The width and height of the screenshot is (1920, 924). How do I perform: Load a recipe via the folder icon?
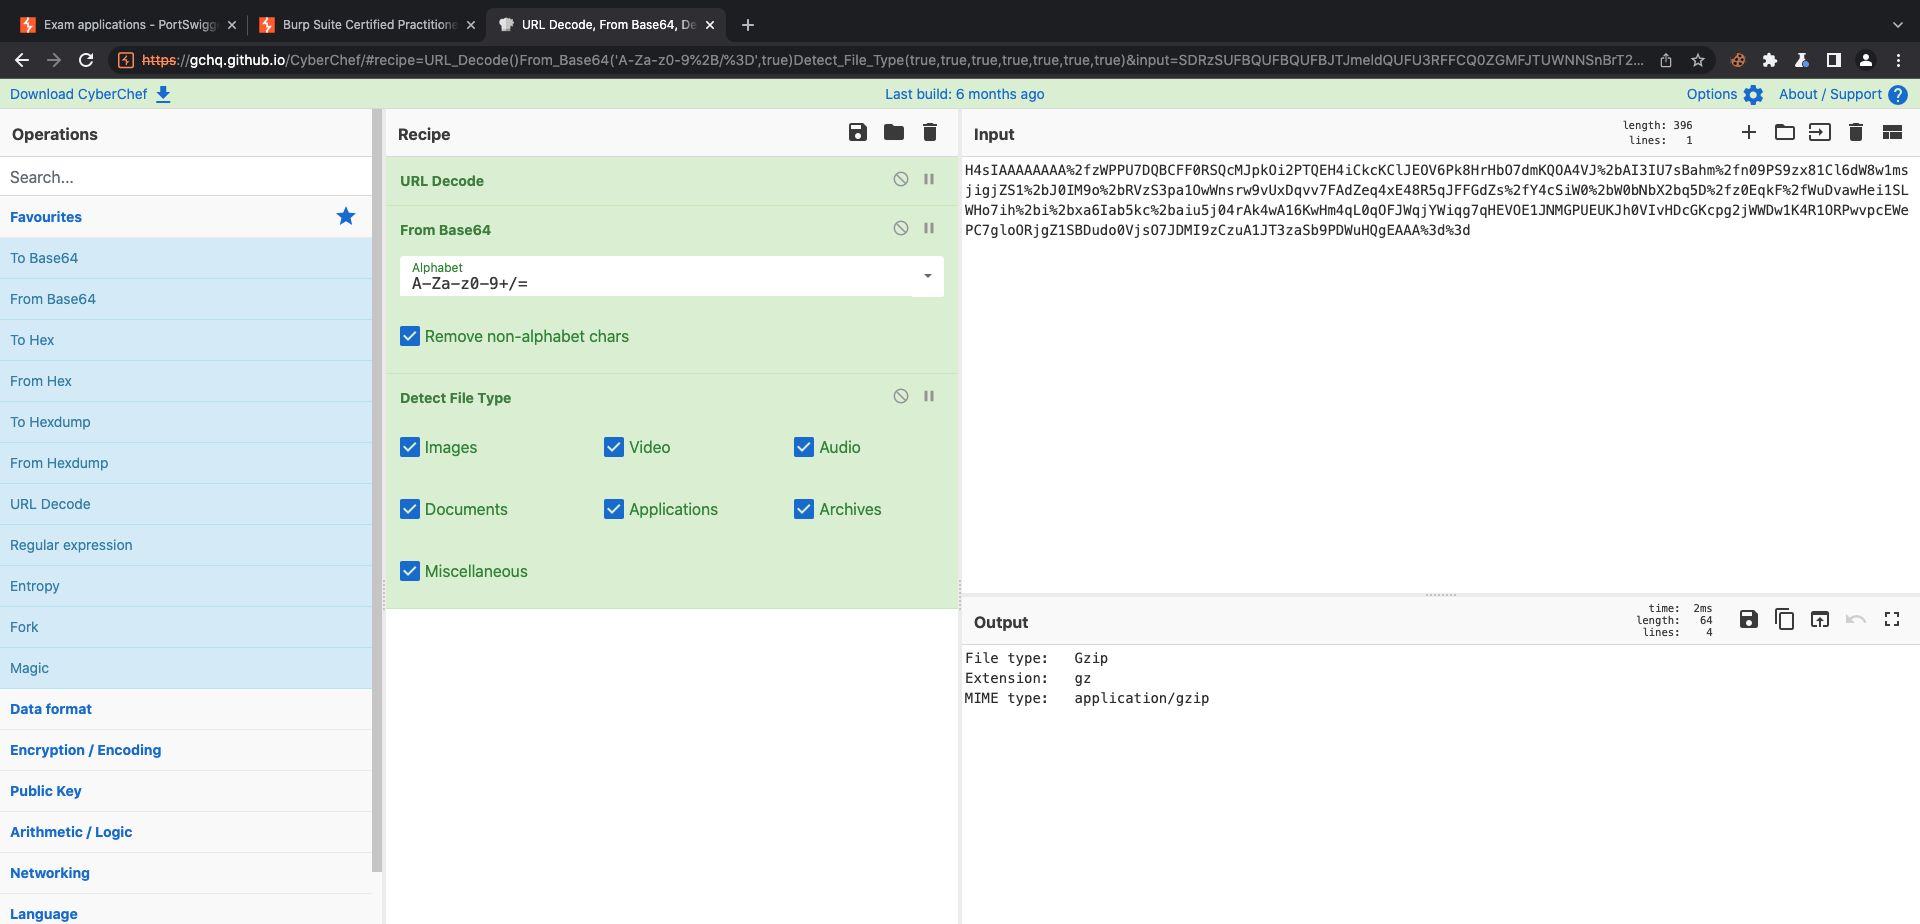click(x=894, y=132)
